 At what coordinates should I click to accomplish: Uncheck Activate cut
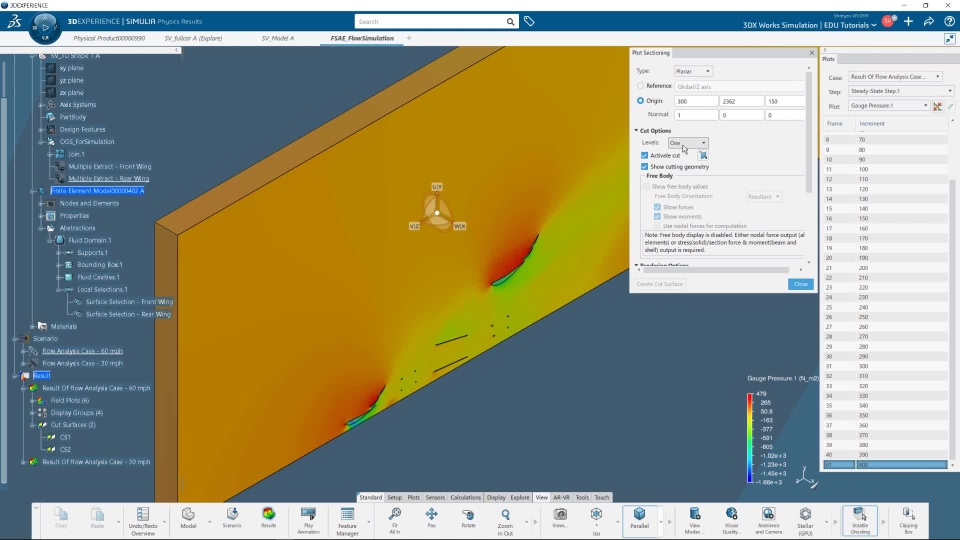[644, 156]
